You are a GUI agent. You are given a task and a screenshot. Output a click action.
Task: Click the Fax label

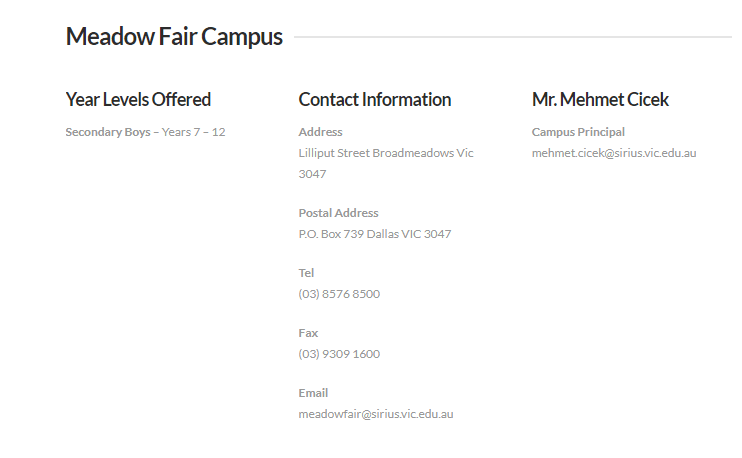(x=308, y=333)
